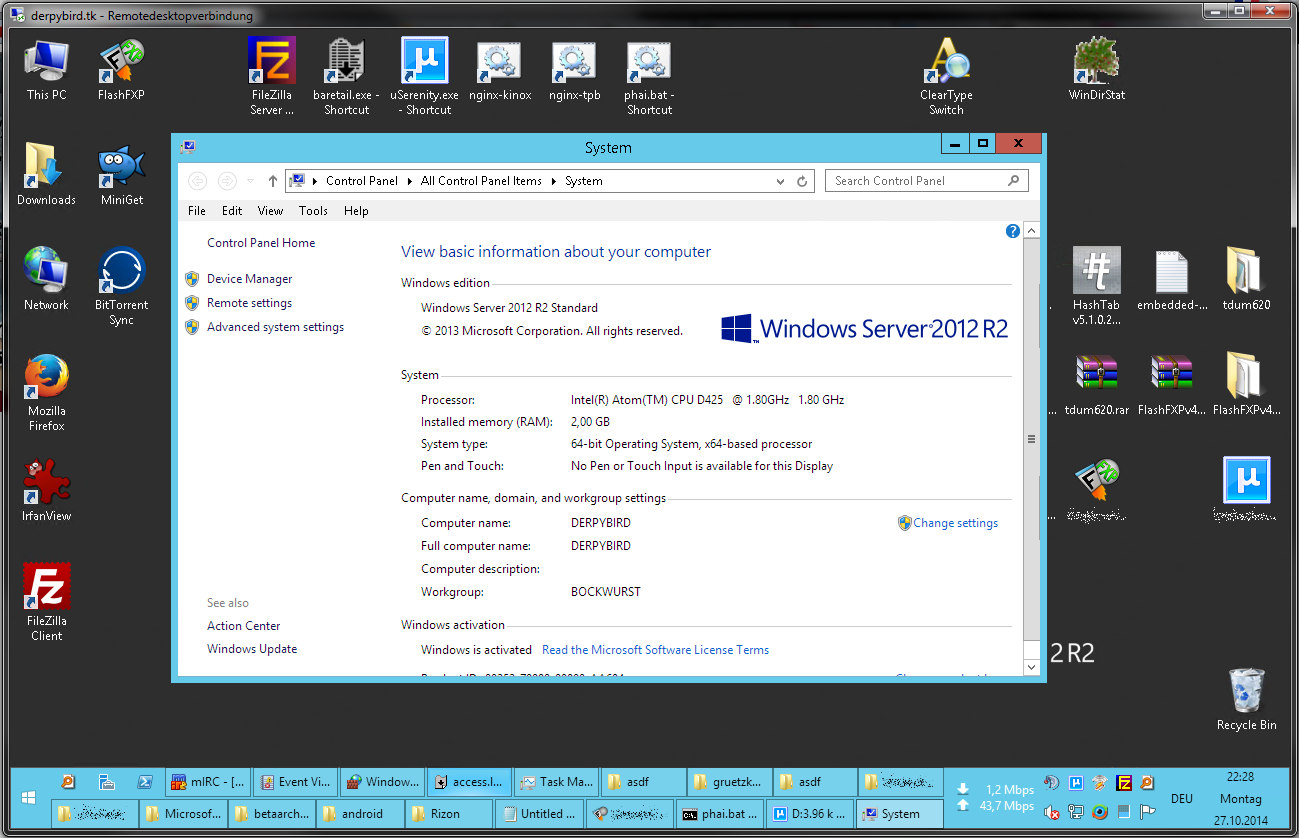Select the tdum620 folder on desktop

[x=1246, y=280]
